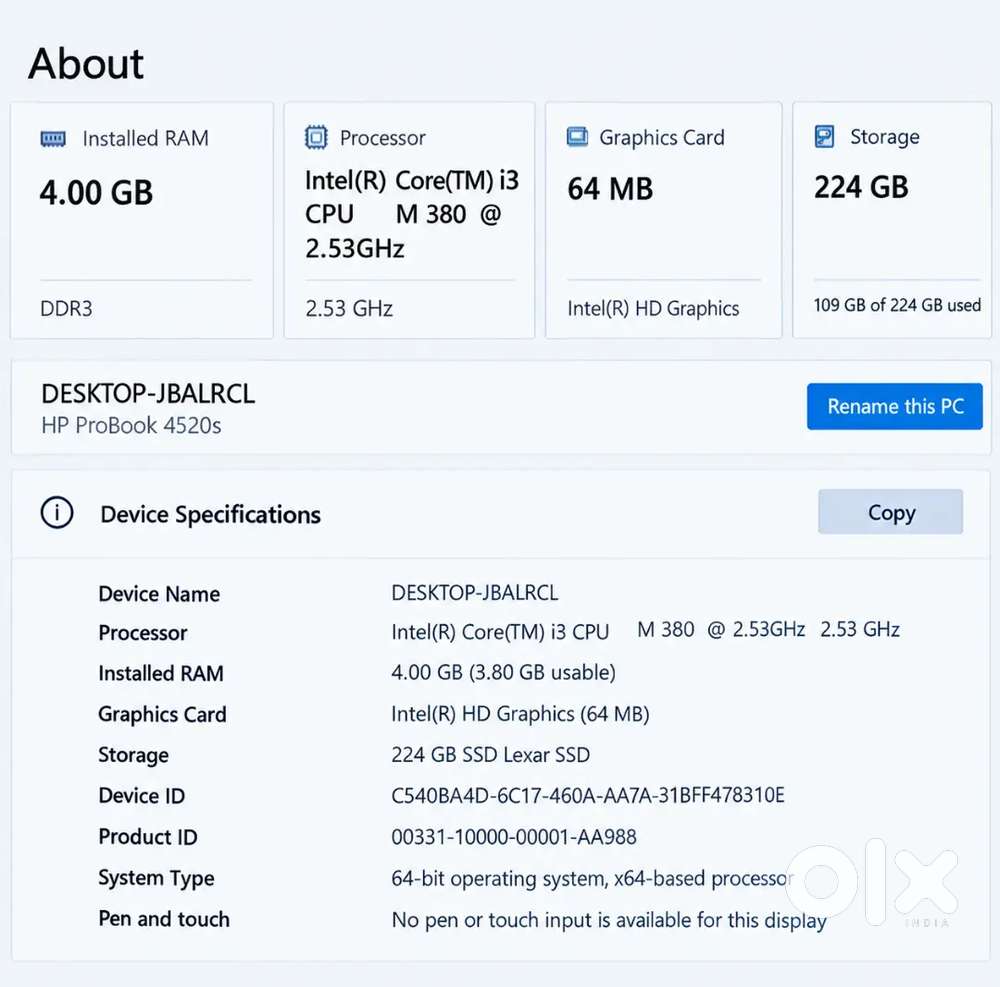
Task: Copy the device specifications
Action: pyautogui.click(x=890, y=511)
